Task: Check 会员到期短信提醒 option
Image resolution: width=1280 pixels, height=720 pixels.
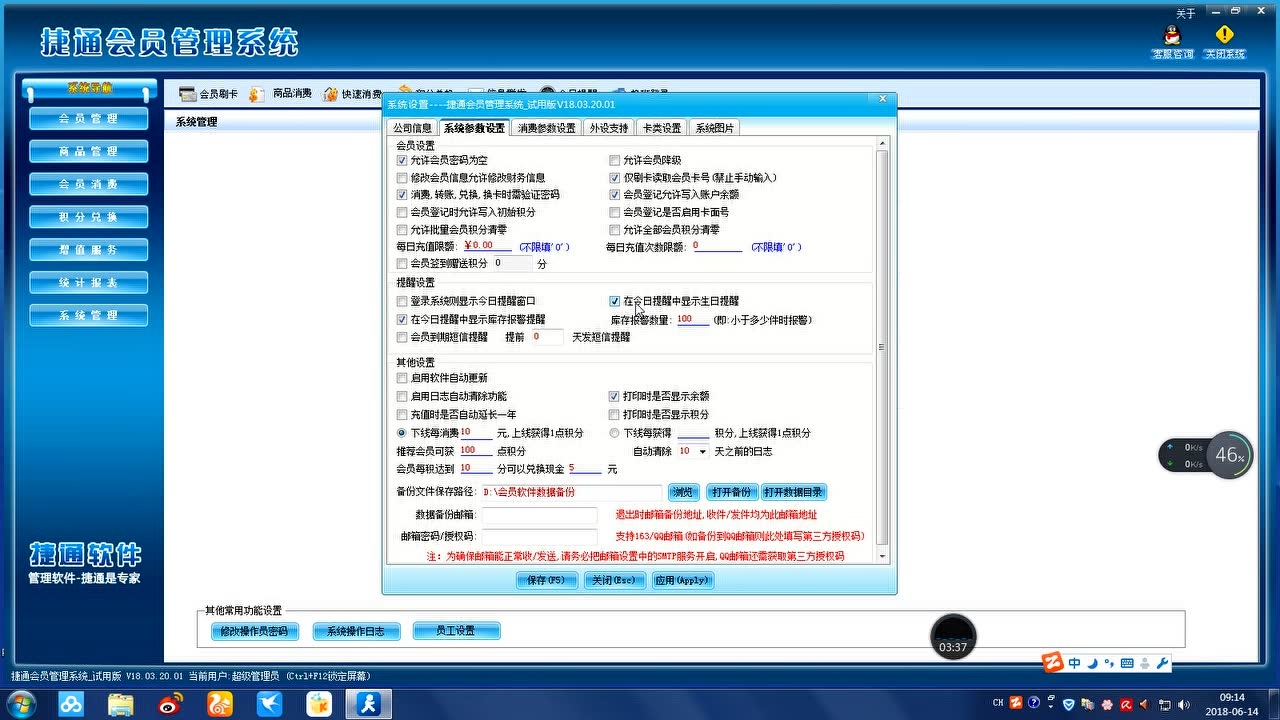Action: click(403, 337)
